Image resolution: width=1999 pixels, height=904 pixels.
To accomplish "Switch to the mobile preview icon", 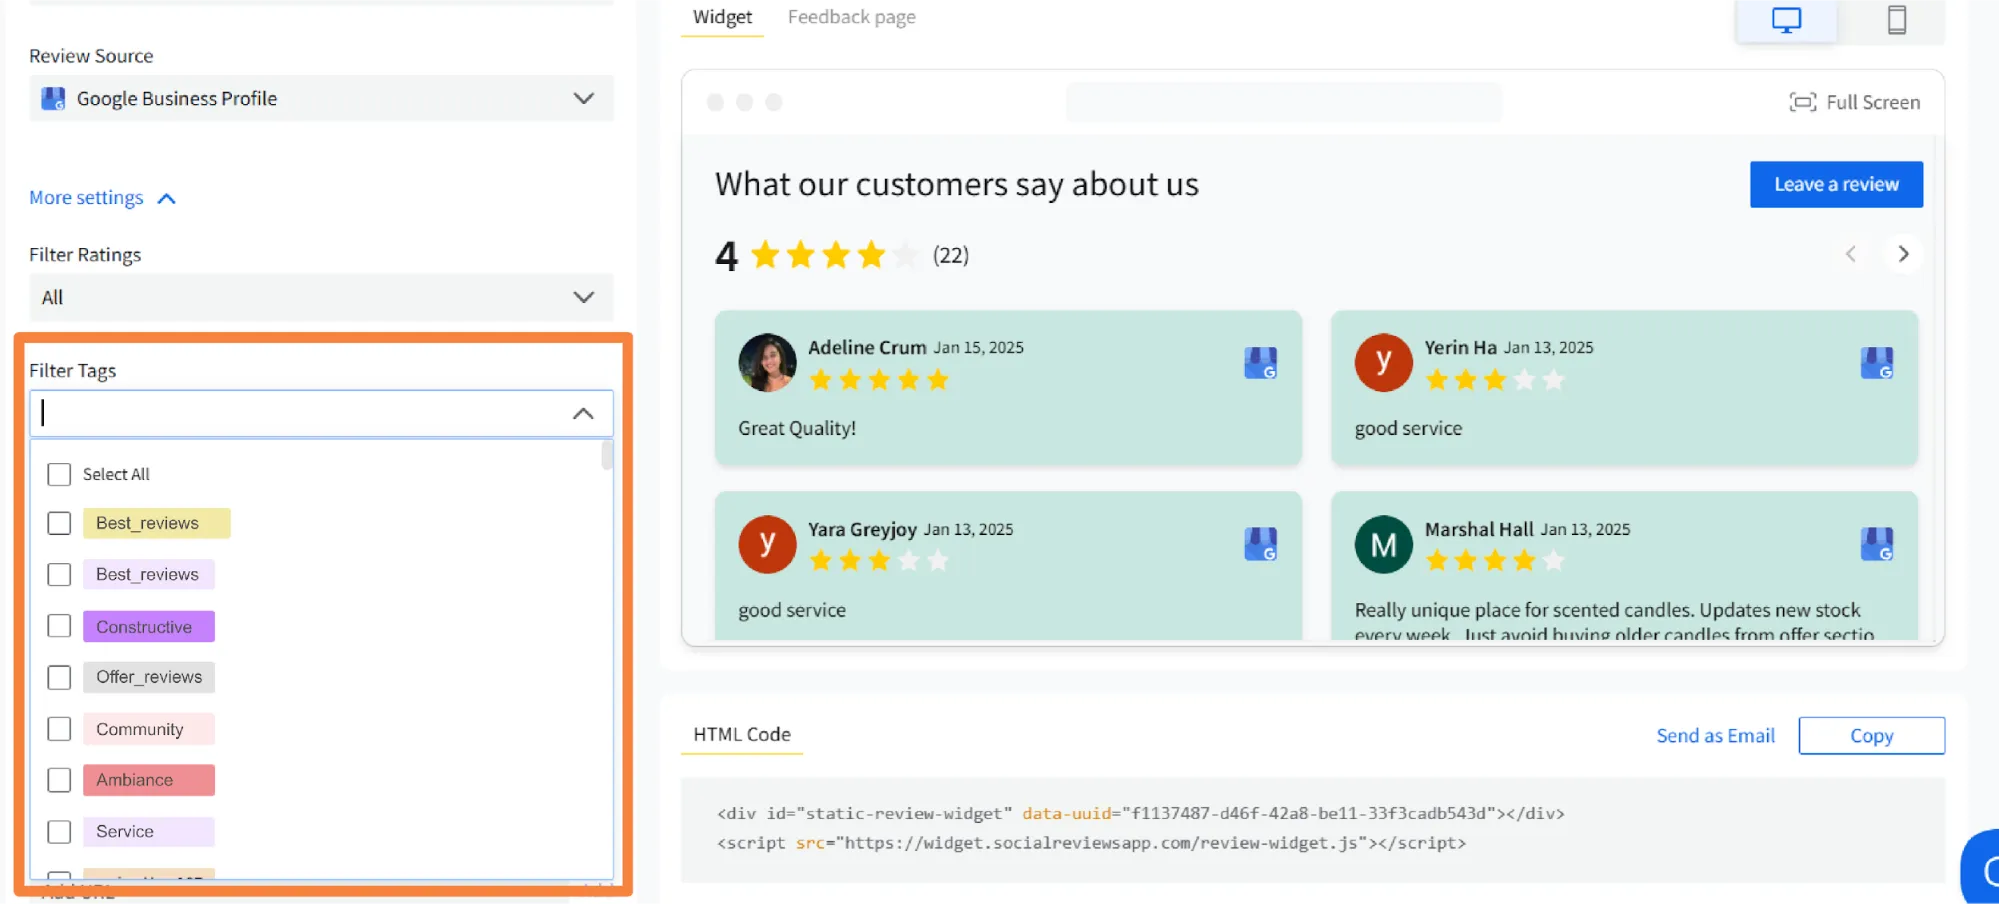I will pos(1896,18).
